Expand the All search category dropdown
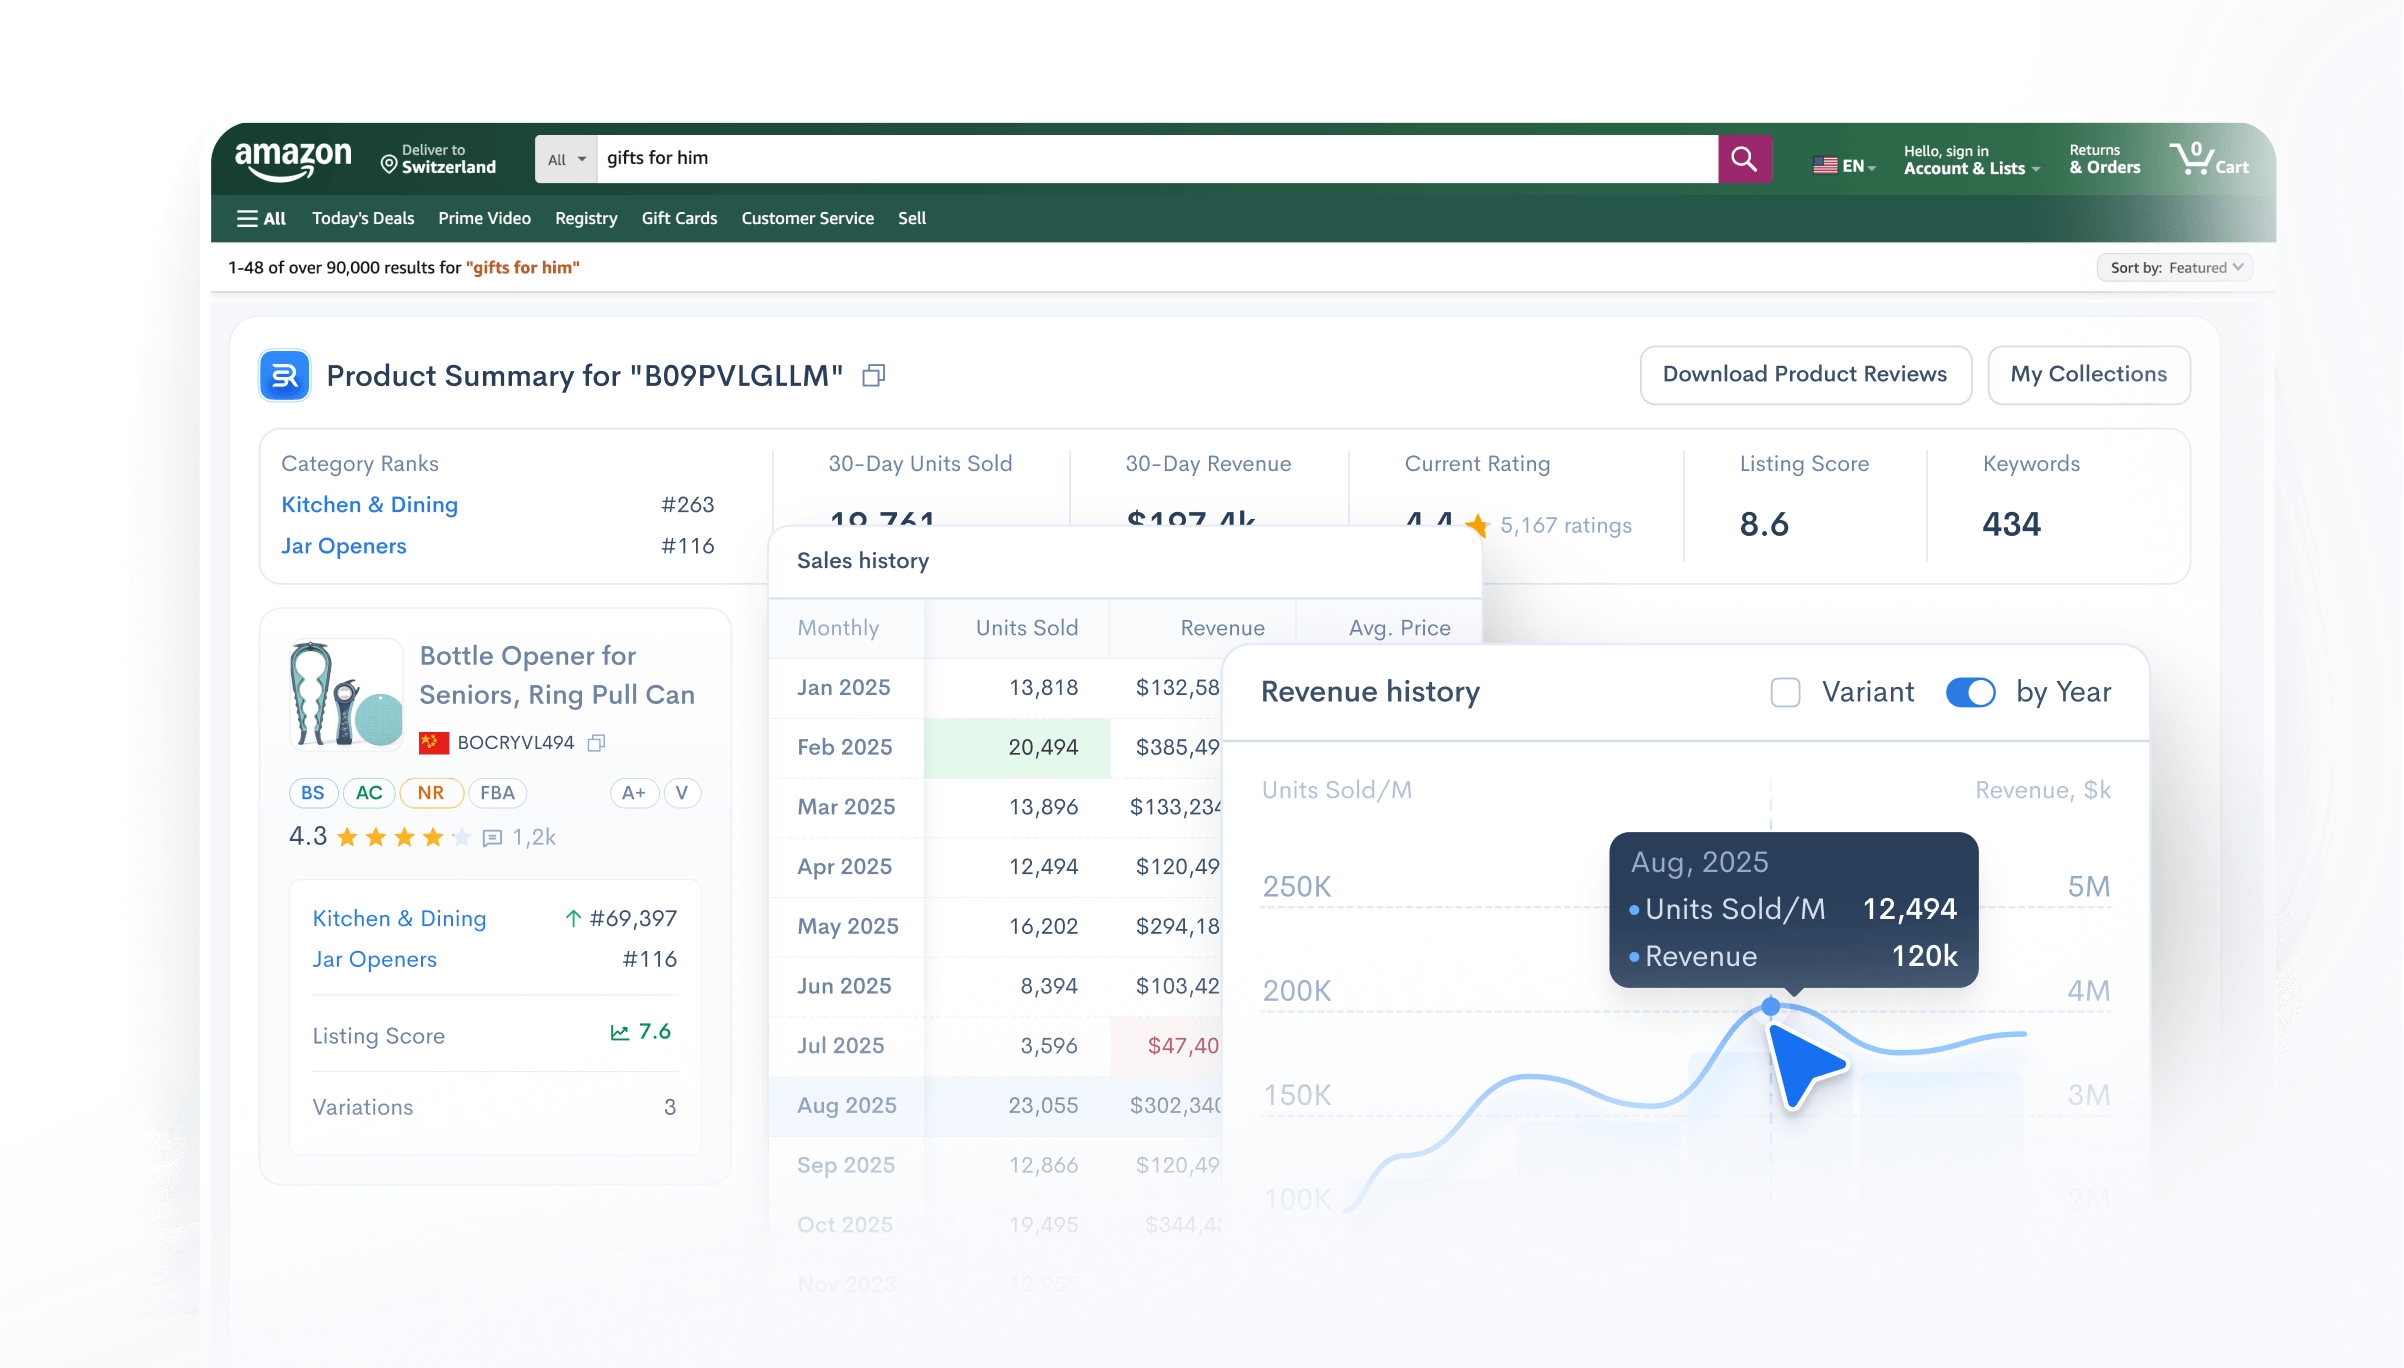The width and height of the screenshot is (2404, 1368). pos(566,159)
